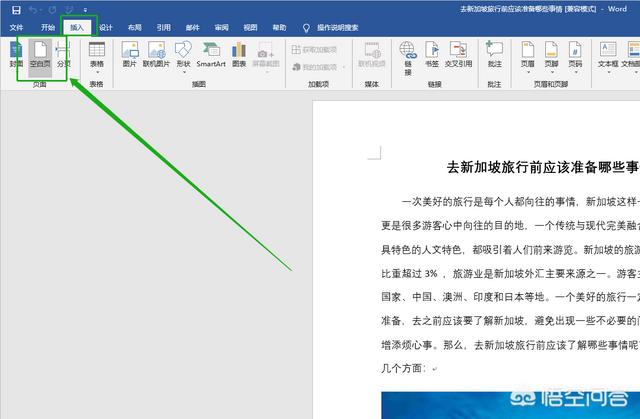Open the 页脚 footer dropdown

point(551,57)
